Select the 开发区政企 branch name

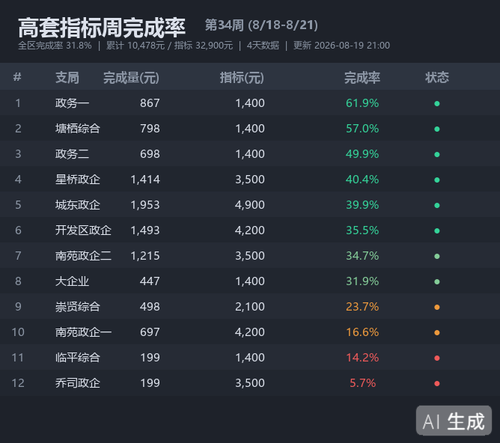tap(83, 230)
